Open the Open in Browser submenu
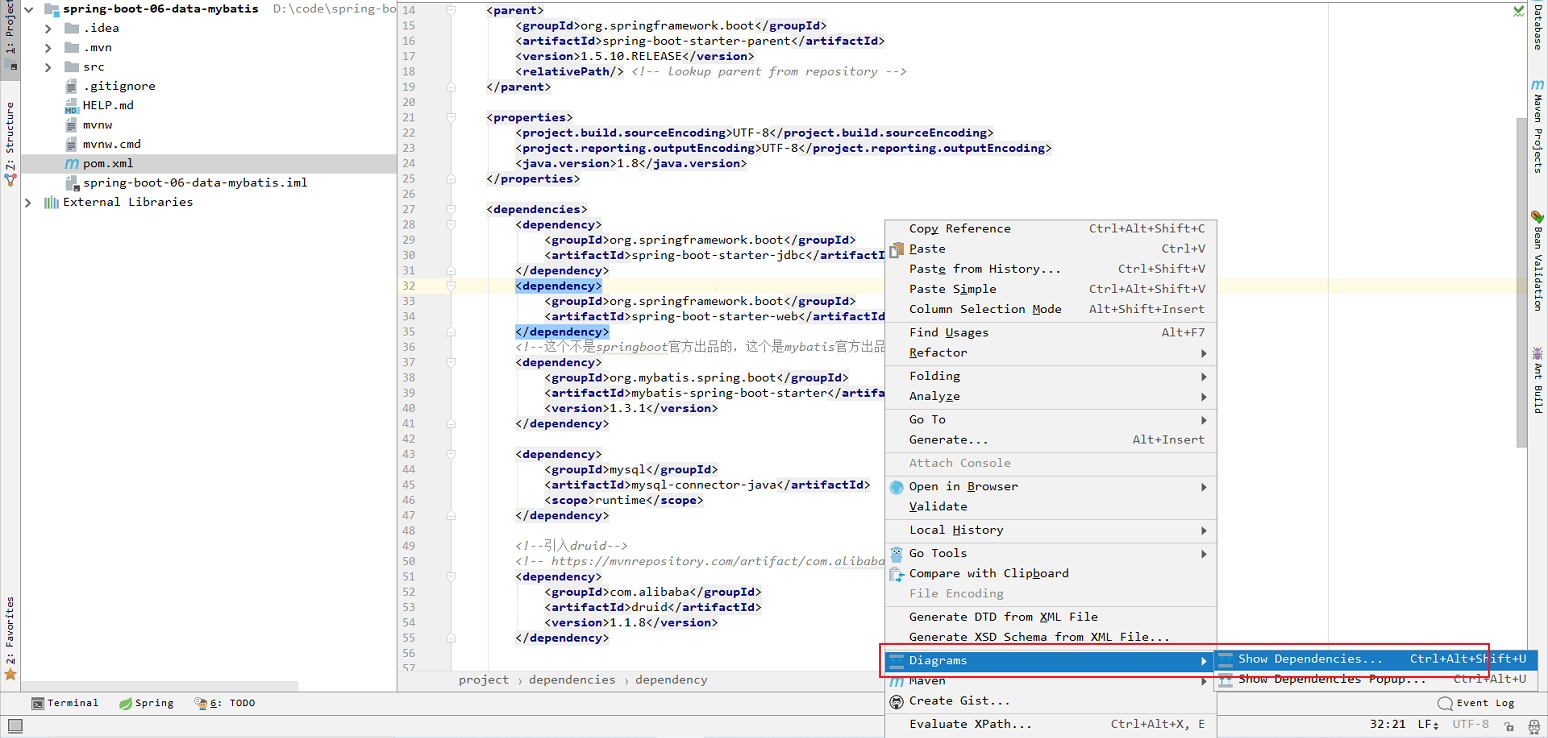 [x=1051, y=487]
